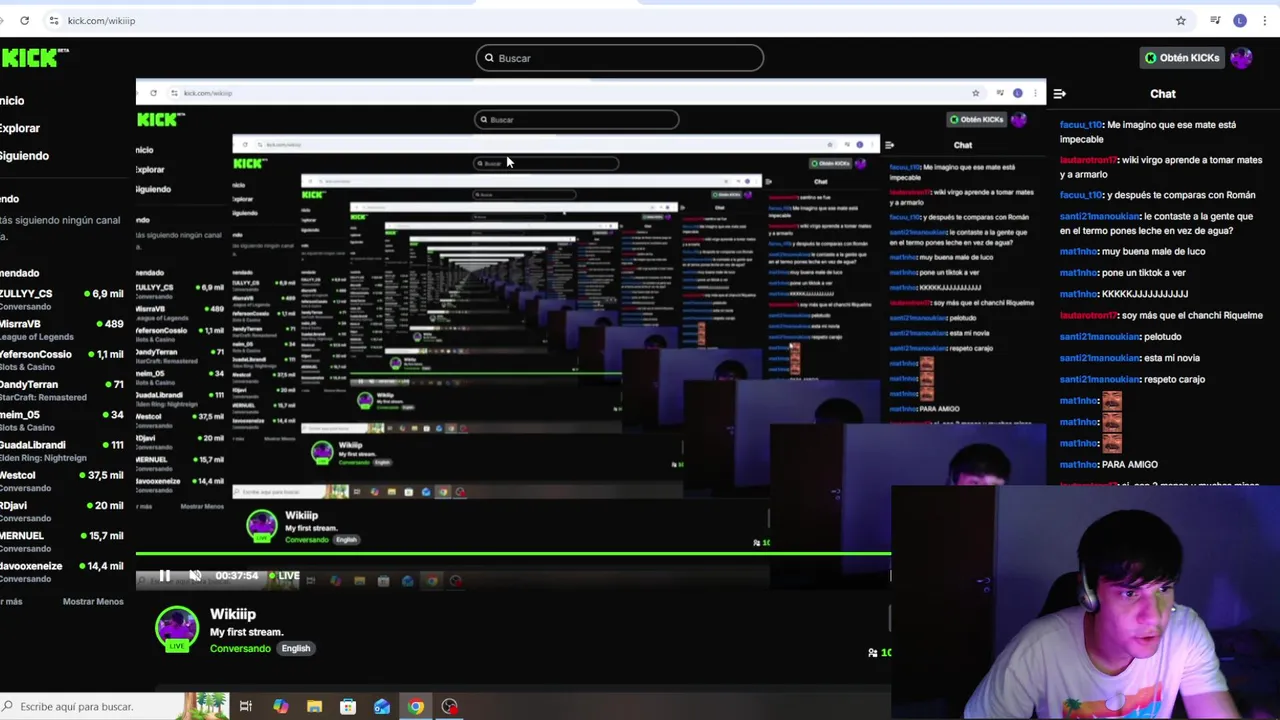Focus the Buscar search field

(619, 58)
